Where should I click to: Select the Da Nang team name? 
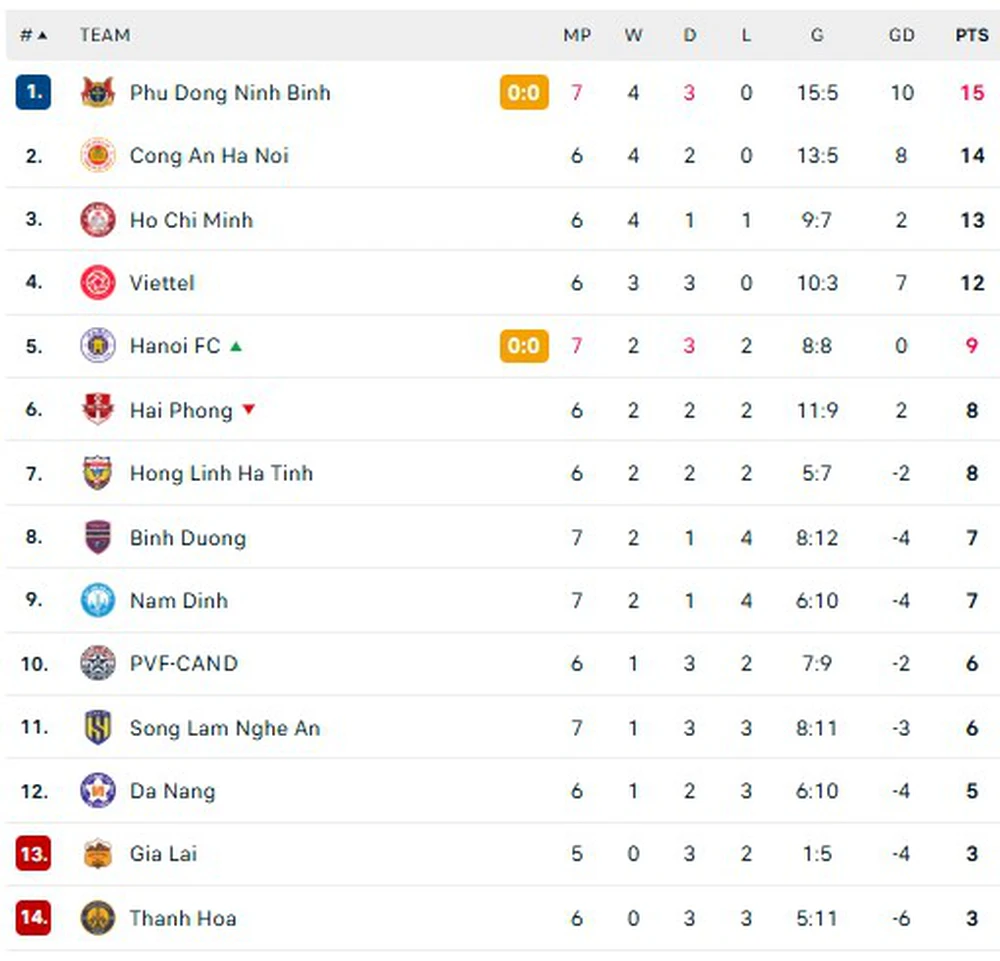pyautogui.click(x=172, y=791)
